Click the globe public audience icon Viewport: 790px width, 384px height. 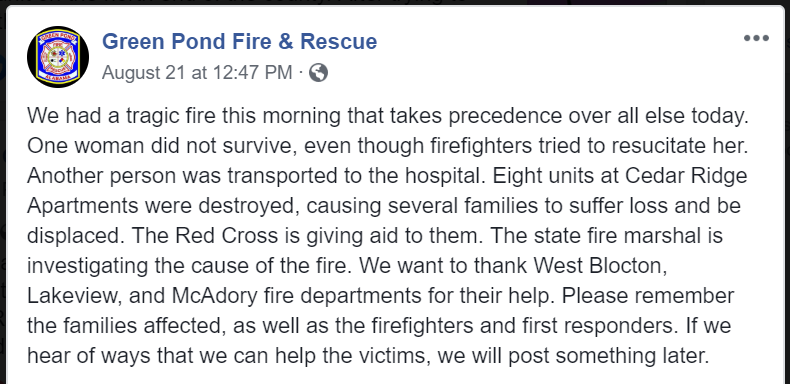(x=318, y=73)
